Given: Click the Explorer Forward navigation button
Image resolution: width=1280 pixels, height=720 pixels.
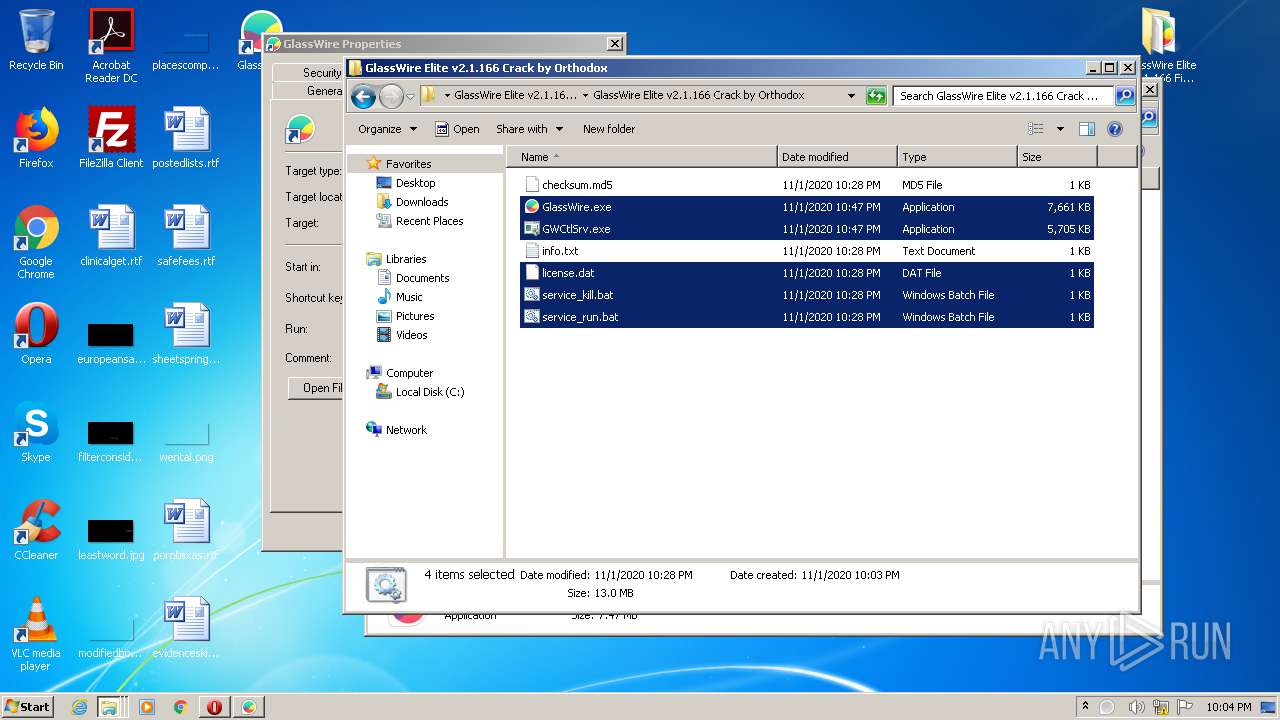Looking at the screenshot, I should pyautogui.click(x=391, y=96).
